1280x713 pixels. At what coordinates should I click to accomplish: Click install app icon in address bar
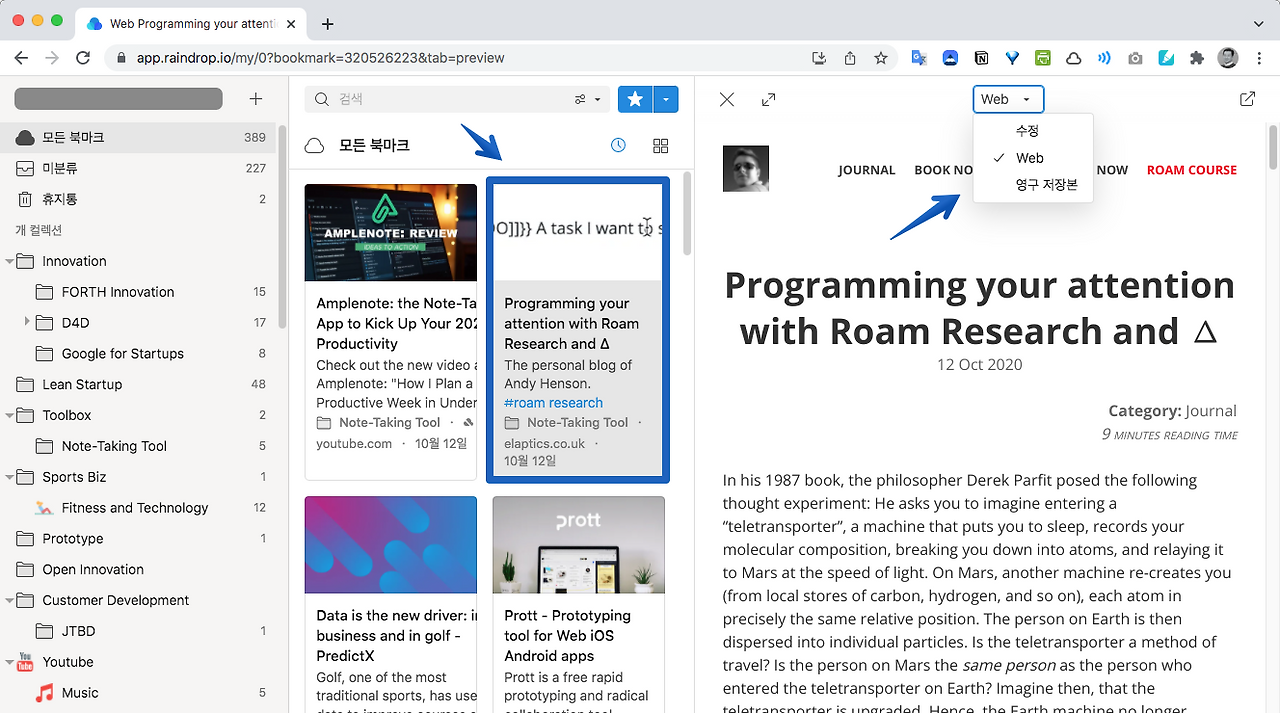(819, 58)
